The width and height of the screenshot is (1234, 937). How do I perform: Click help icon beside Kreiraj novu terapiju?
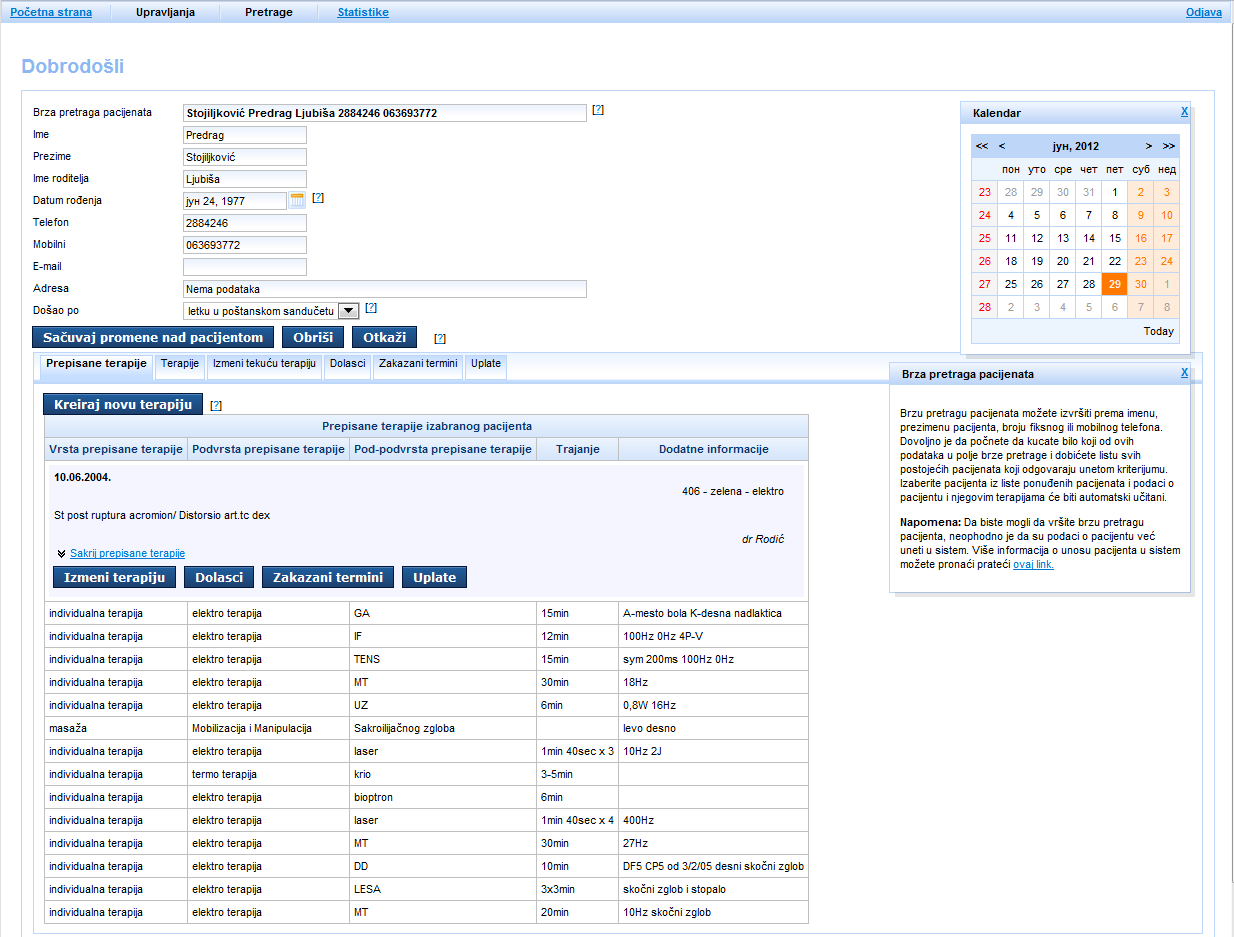tap(216, 405)
